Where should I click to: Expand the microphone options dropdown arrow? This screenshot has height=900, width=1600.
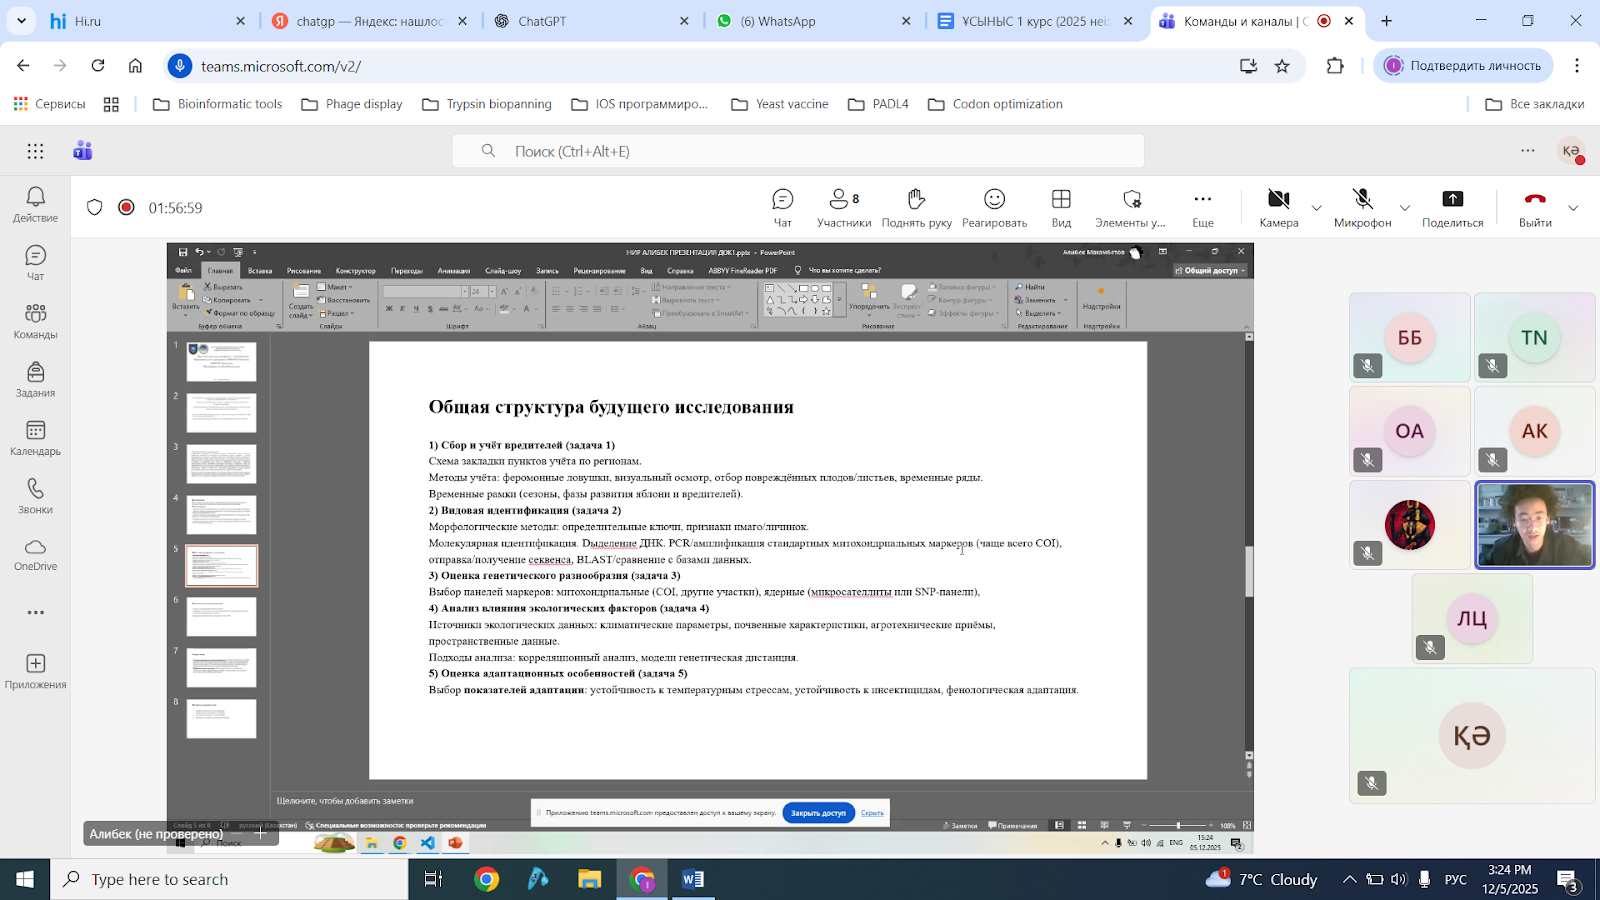(x=1404, y=208)
